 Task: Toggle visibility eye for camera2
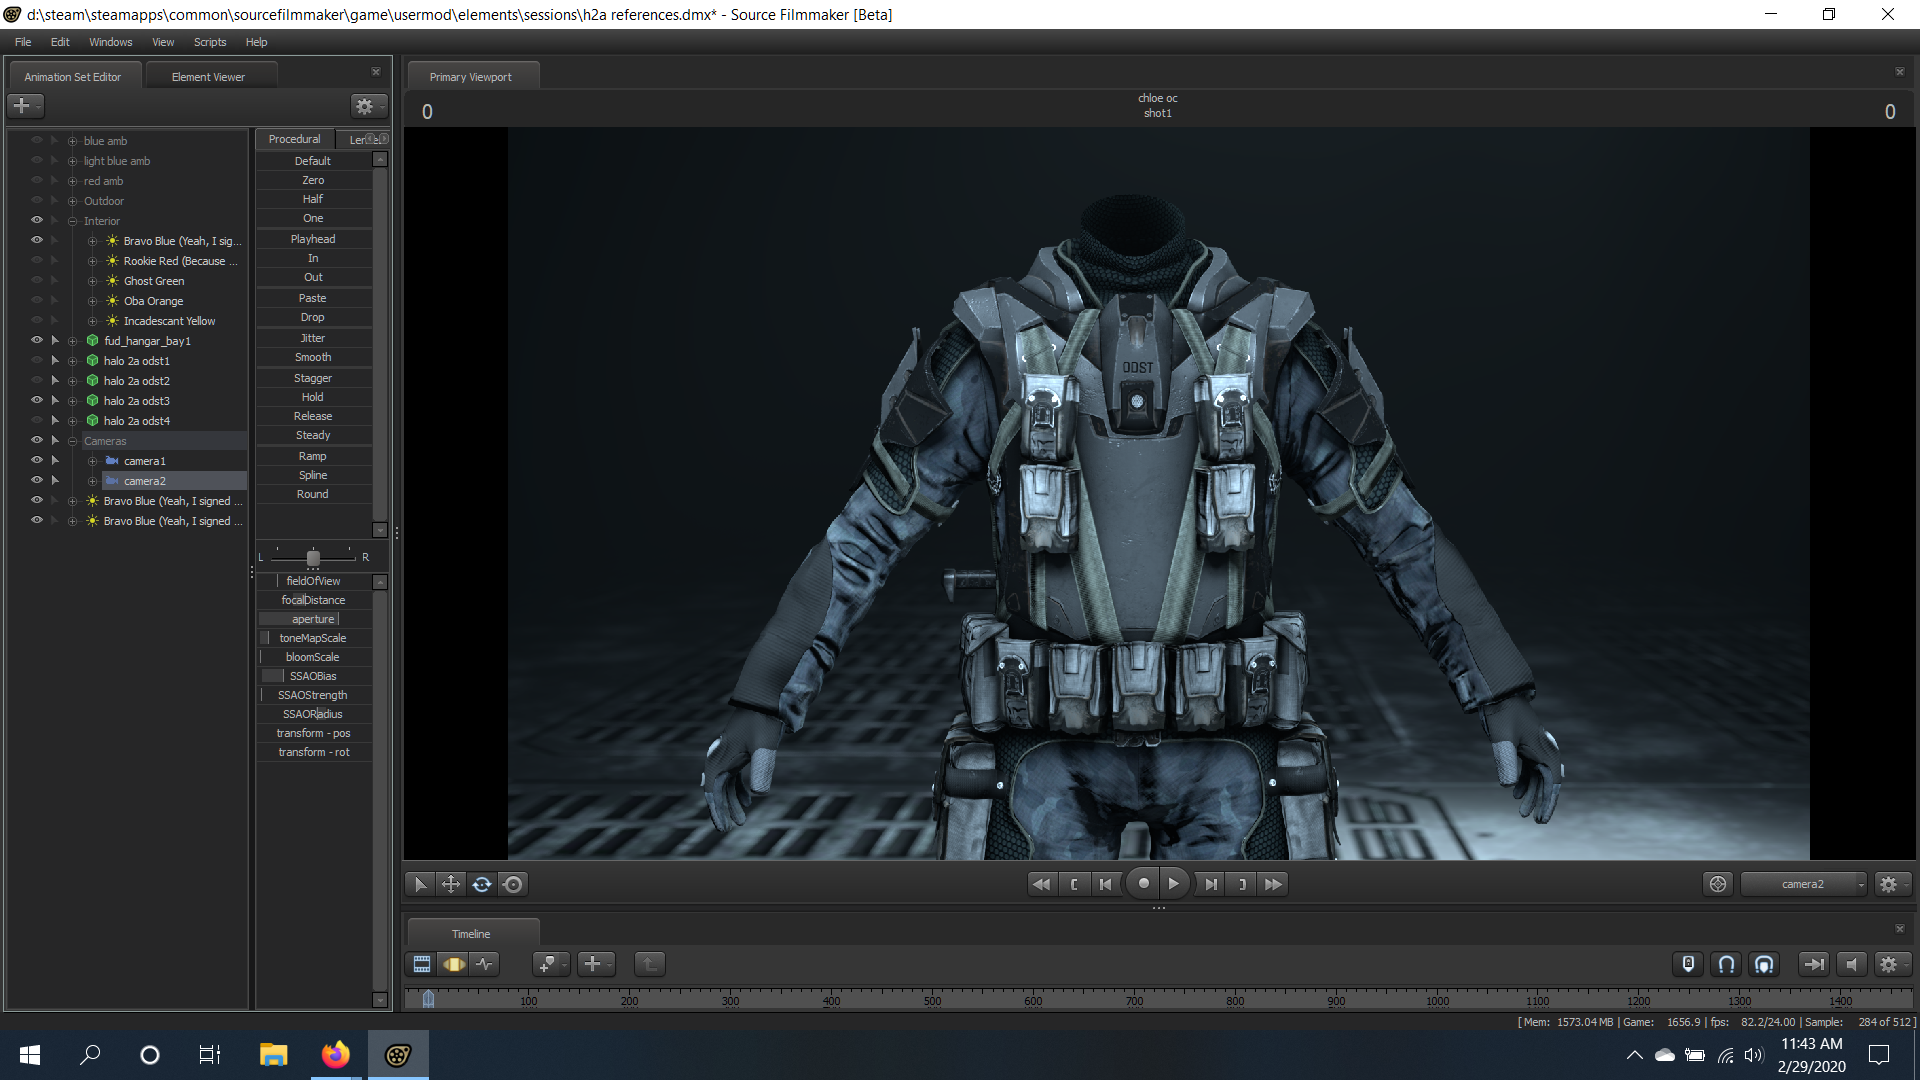click(37, 480)
